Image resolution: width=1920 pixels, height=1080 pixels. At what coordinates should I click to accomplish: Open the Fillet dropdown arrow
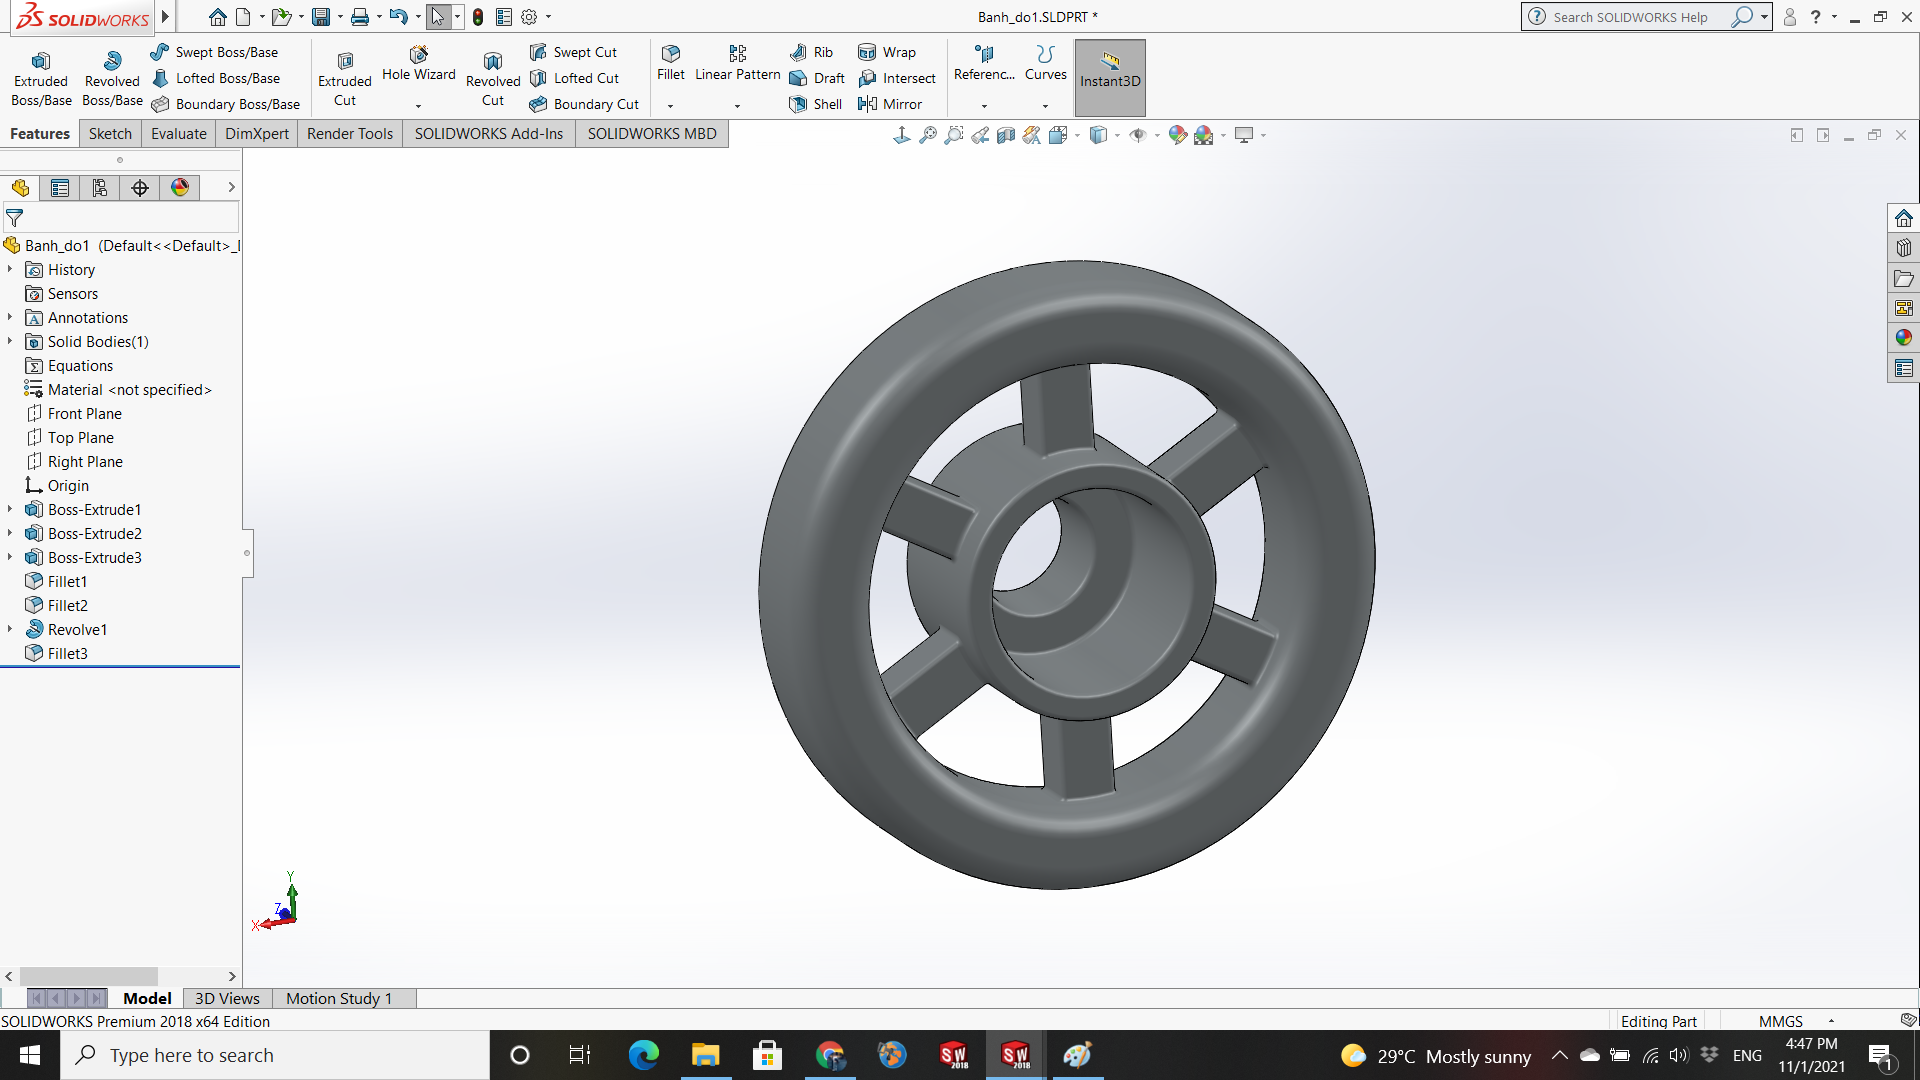pos(670,106)
